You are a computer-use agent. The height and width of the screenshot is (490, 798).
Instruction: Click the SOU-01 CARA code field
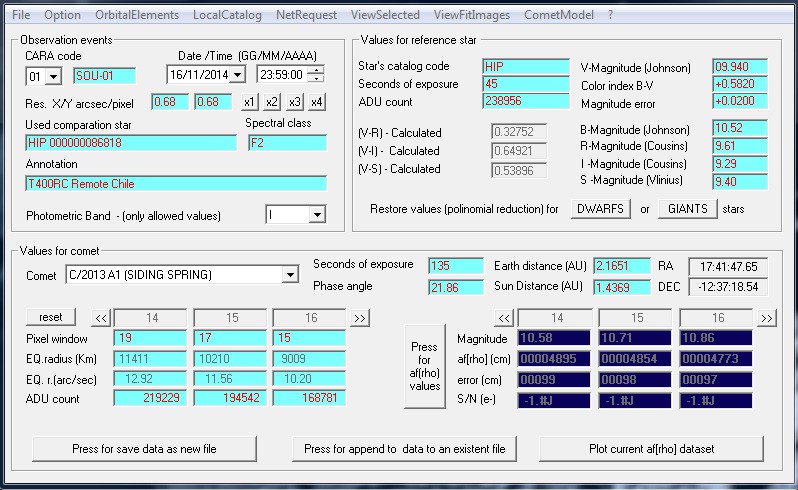104,76
